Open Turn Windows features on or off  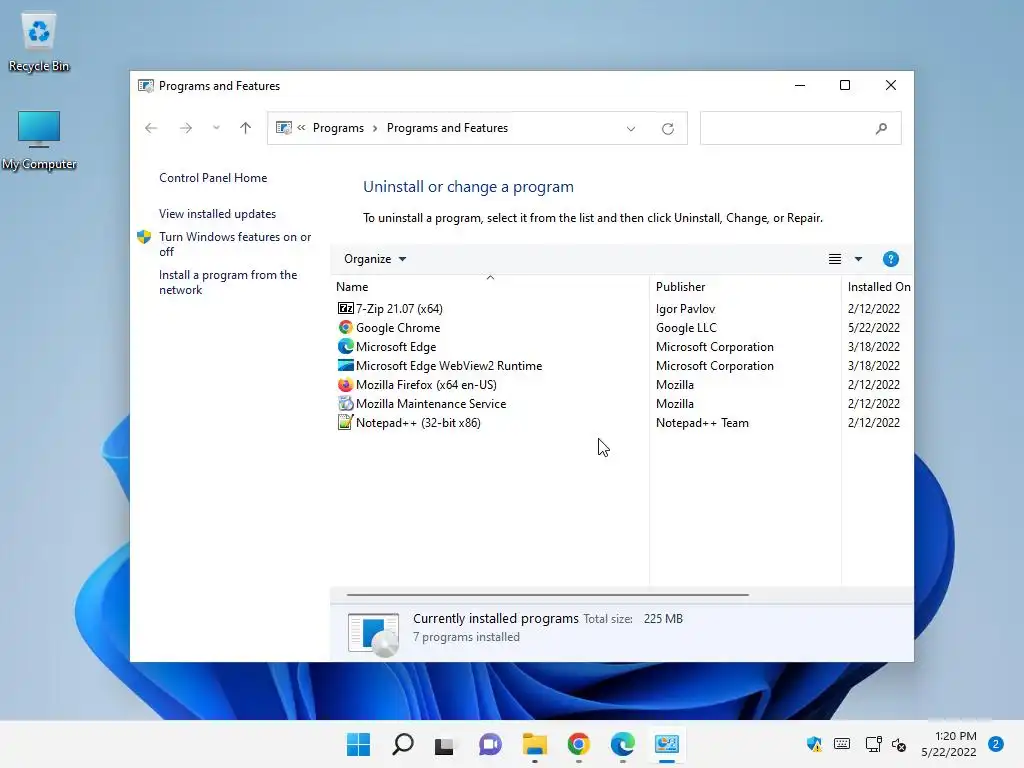coord(234,244)
